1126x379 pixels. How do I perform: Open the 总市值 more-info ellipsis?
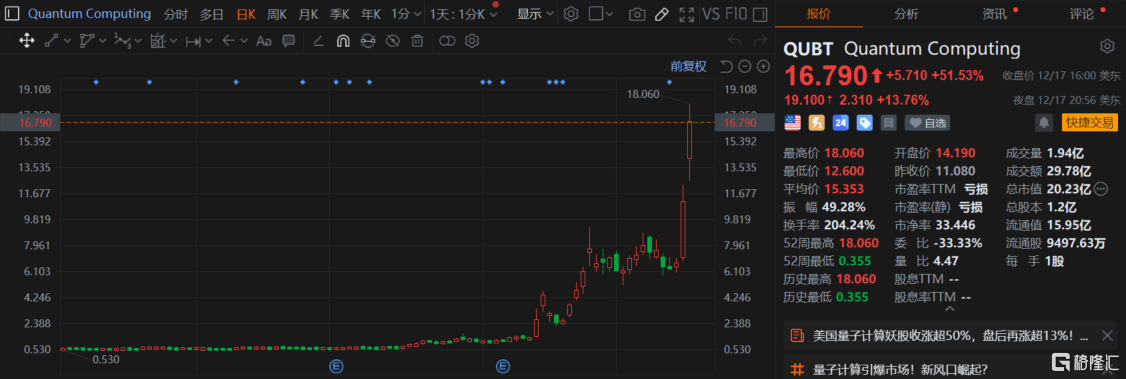point(1101,189)
